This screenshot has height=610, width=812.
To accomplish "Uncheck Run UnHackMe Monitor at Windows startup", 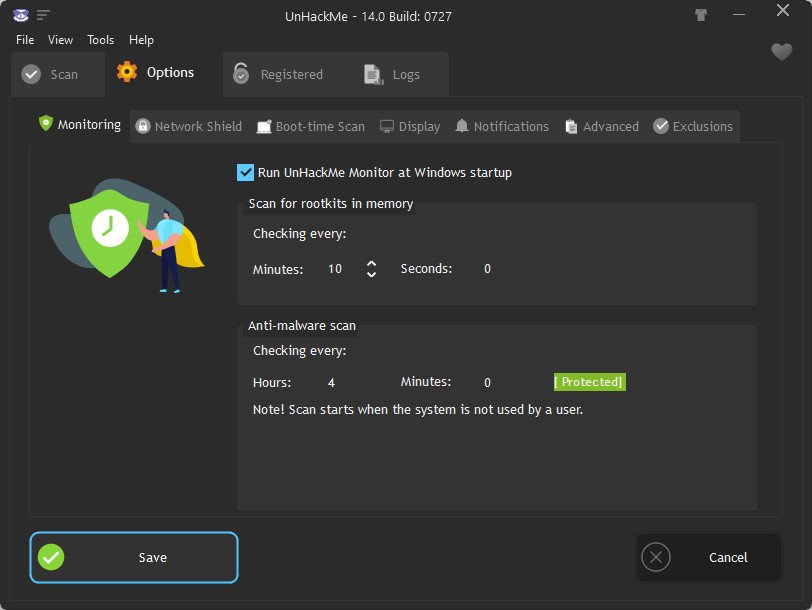I will click(245, 172).
